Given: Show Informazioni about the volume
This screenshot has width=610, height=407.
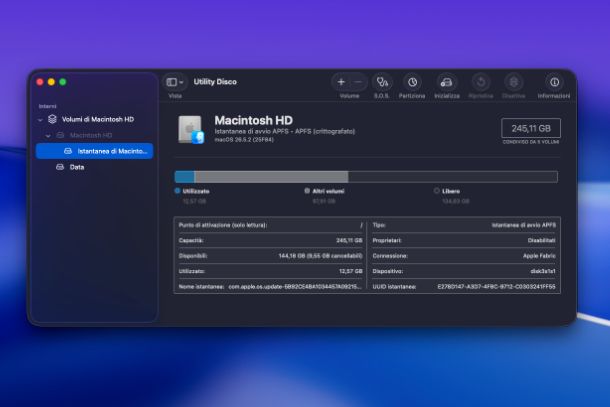Looking at the screenshot, I should click(x=554, y=82).
